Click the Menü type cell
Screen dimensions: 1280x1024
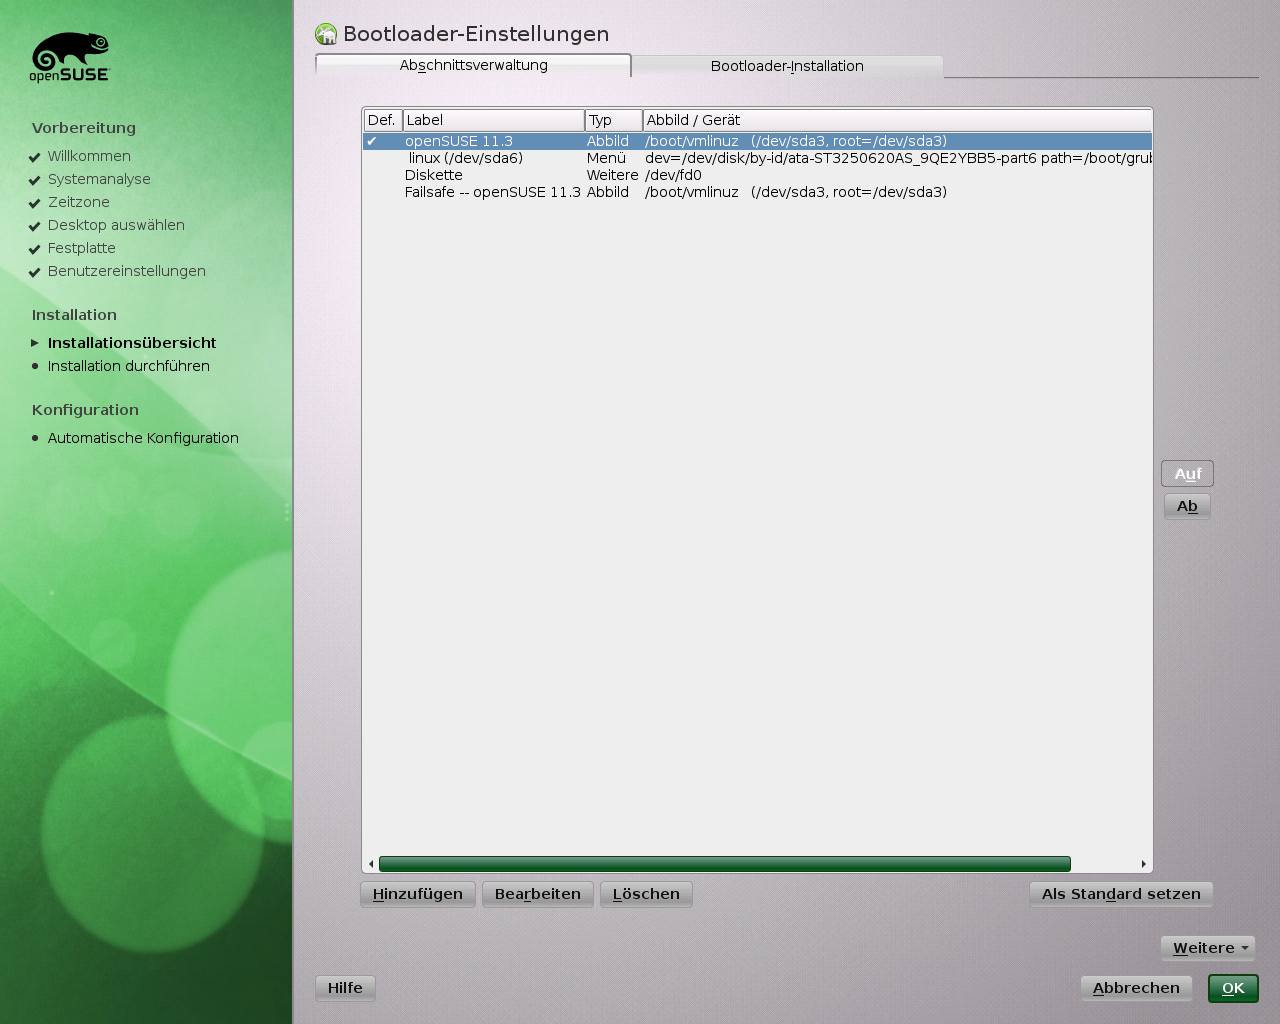tap(606, 158)
